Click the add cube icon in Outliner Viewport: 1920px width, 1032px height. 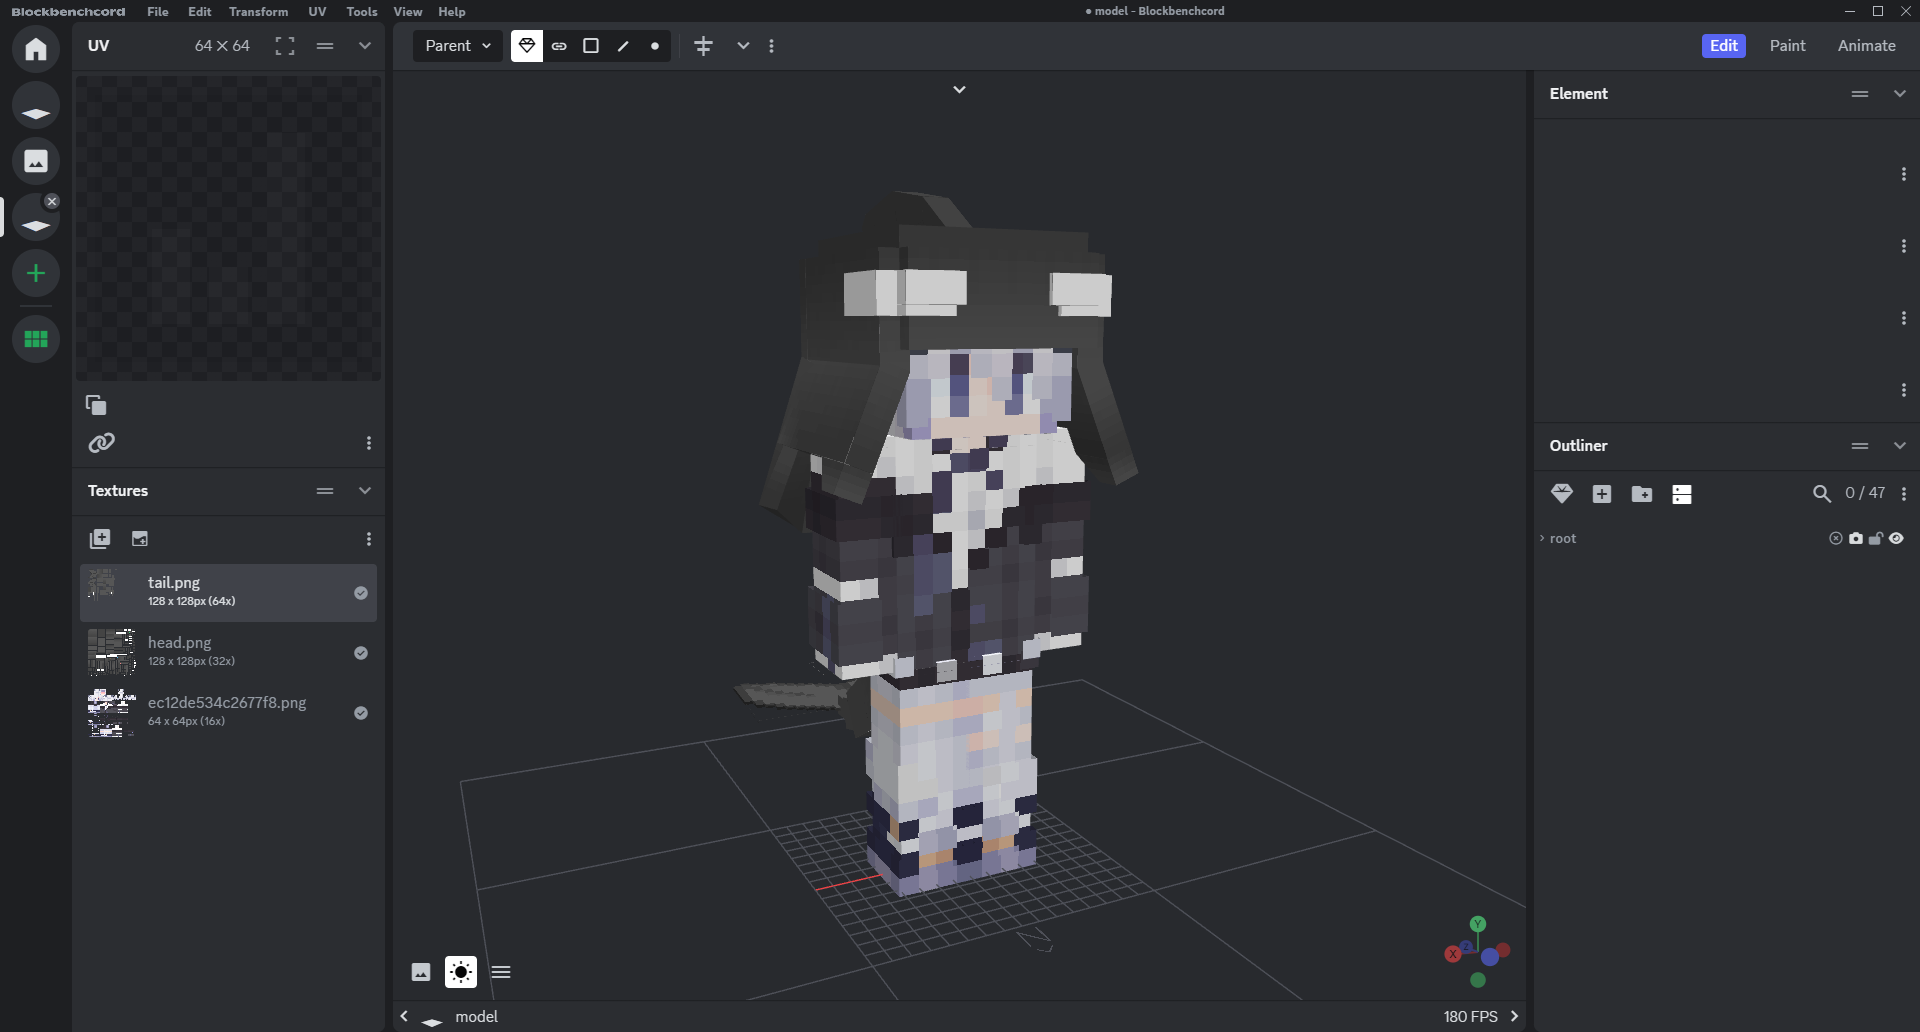tap(1601, 494)
